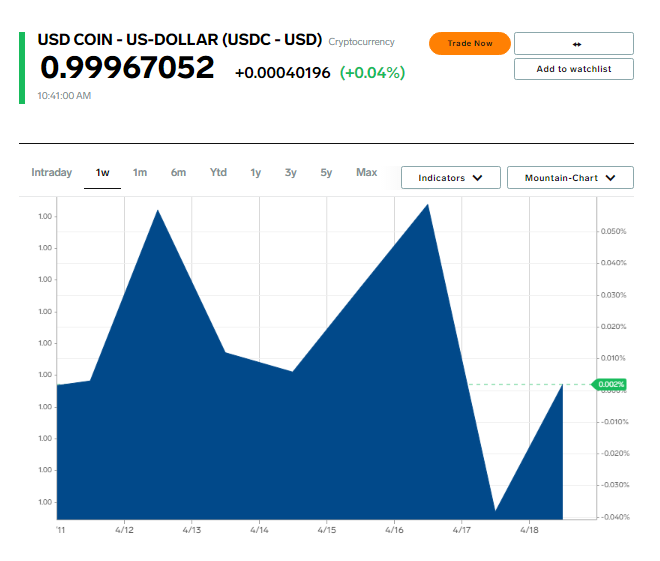Click the 0.010% axis label
660x561 pixels.
pyautogui.click(x=613, y=358)
